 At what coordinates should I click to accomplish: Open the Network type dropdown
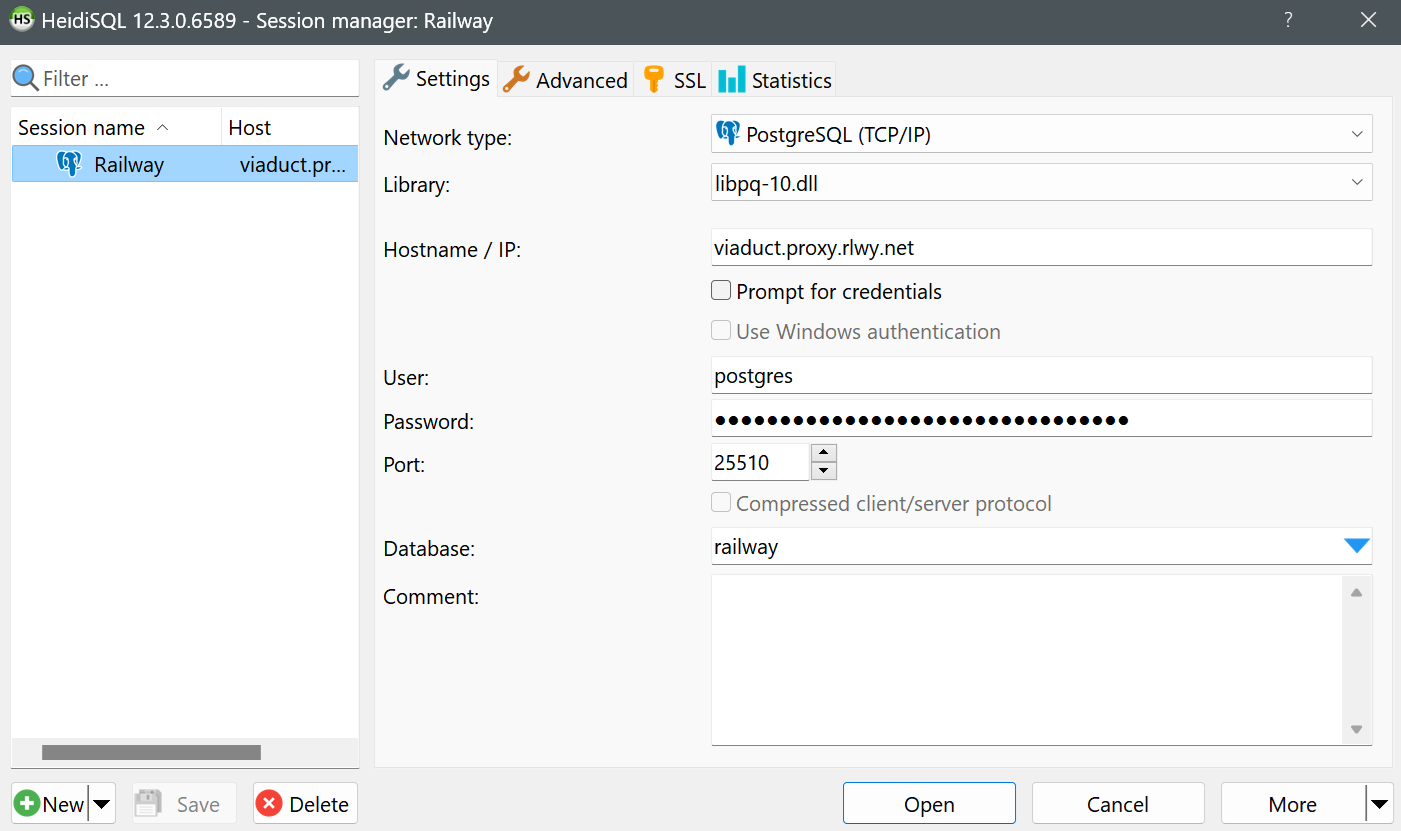[x=1357, y=134]
